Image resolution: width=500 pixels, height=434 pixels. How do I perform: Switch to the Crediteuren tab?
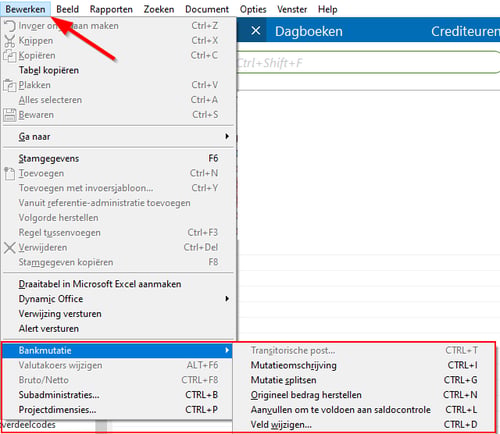coord(465,31)
